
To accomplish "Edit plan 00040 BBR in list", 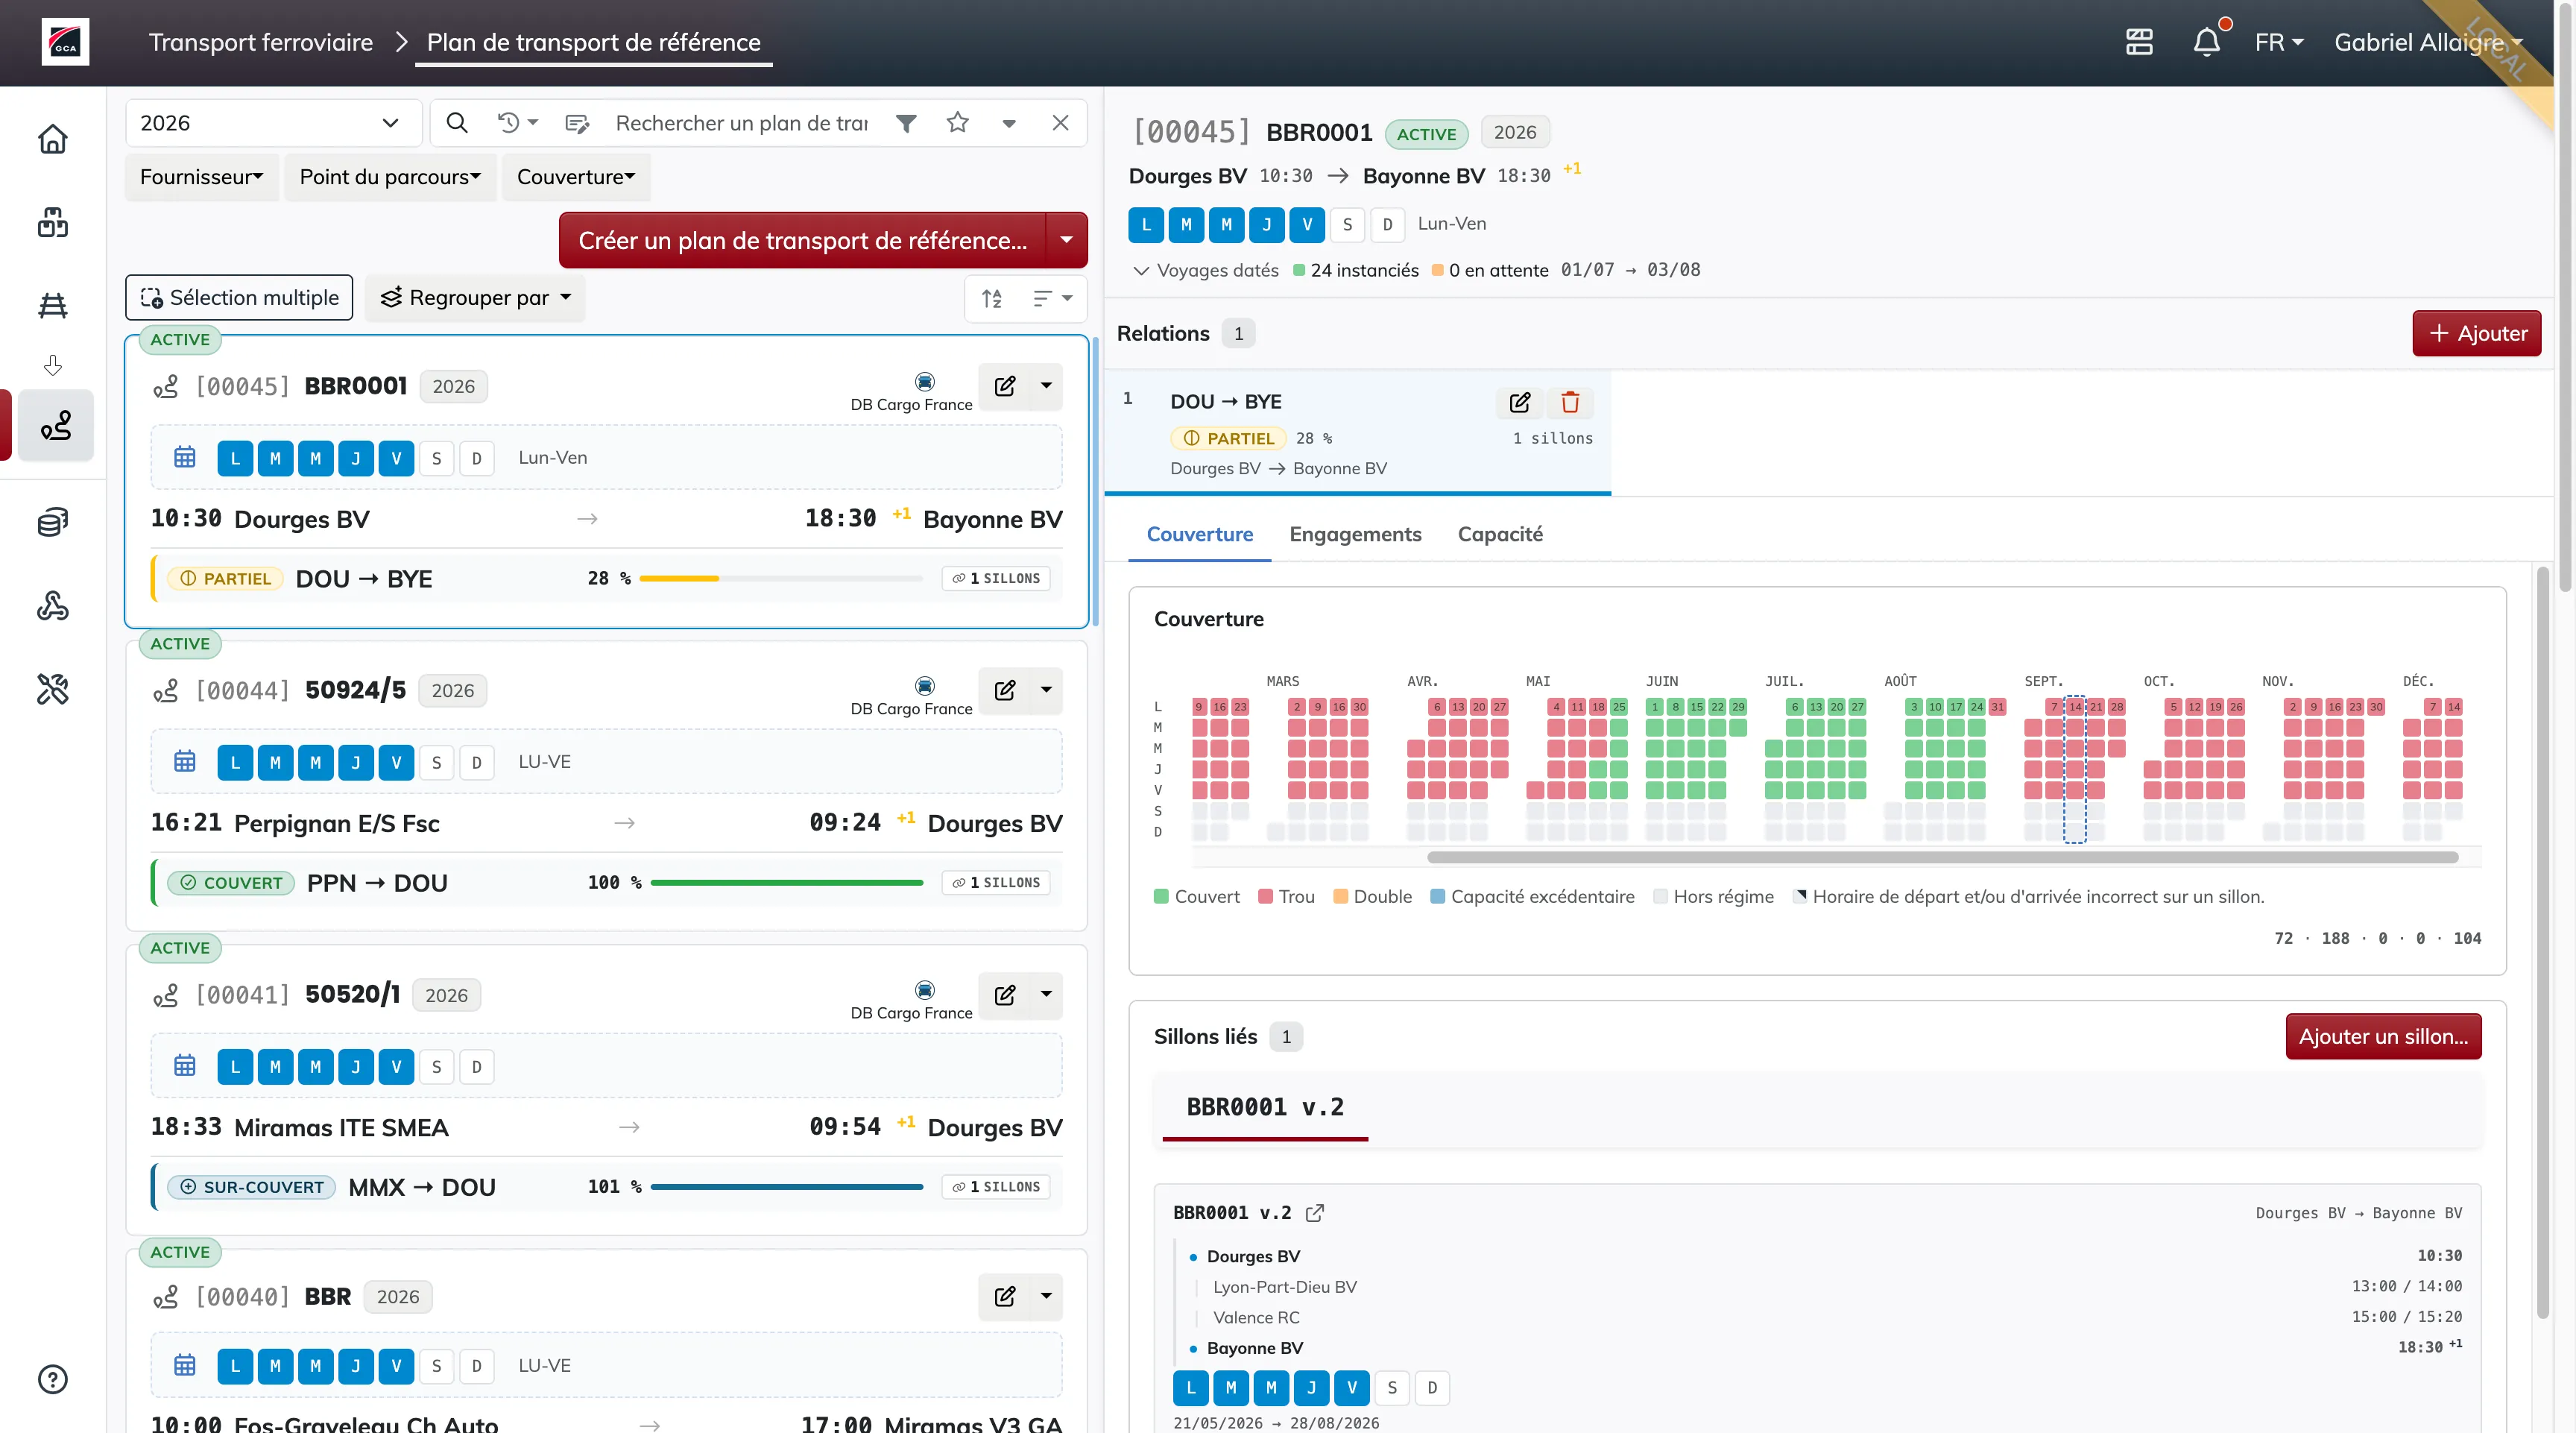I will 1005,1296.
